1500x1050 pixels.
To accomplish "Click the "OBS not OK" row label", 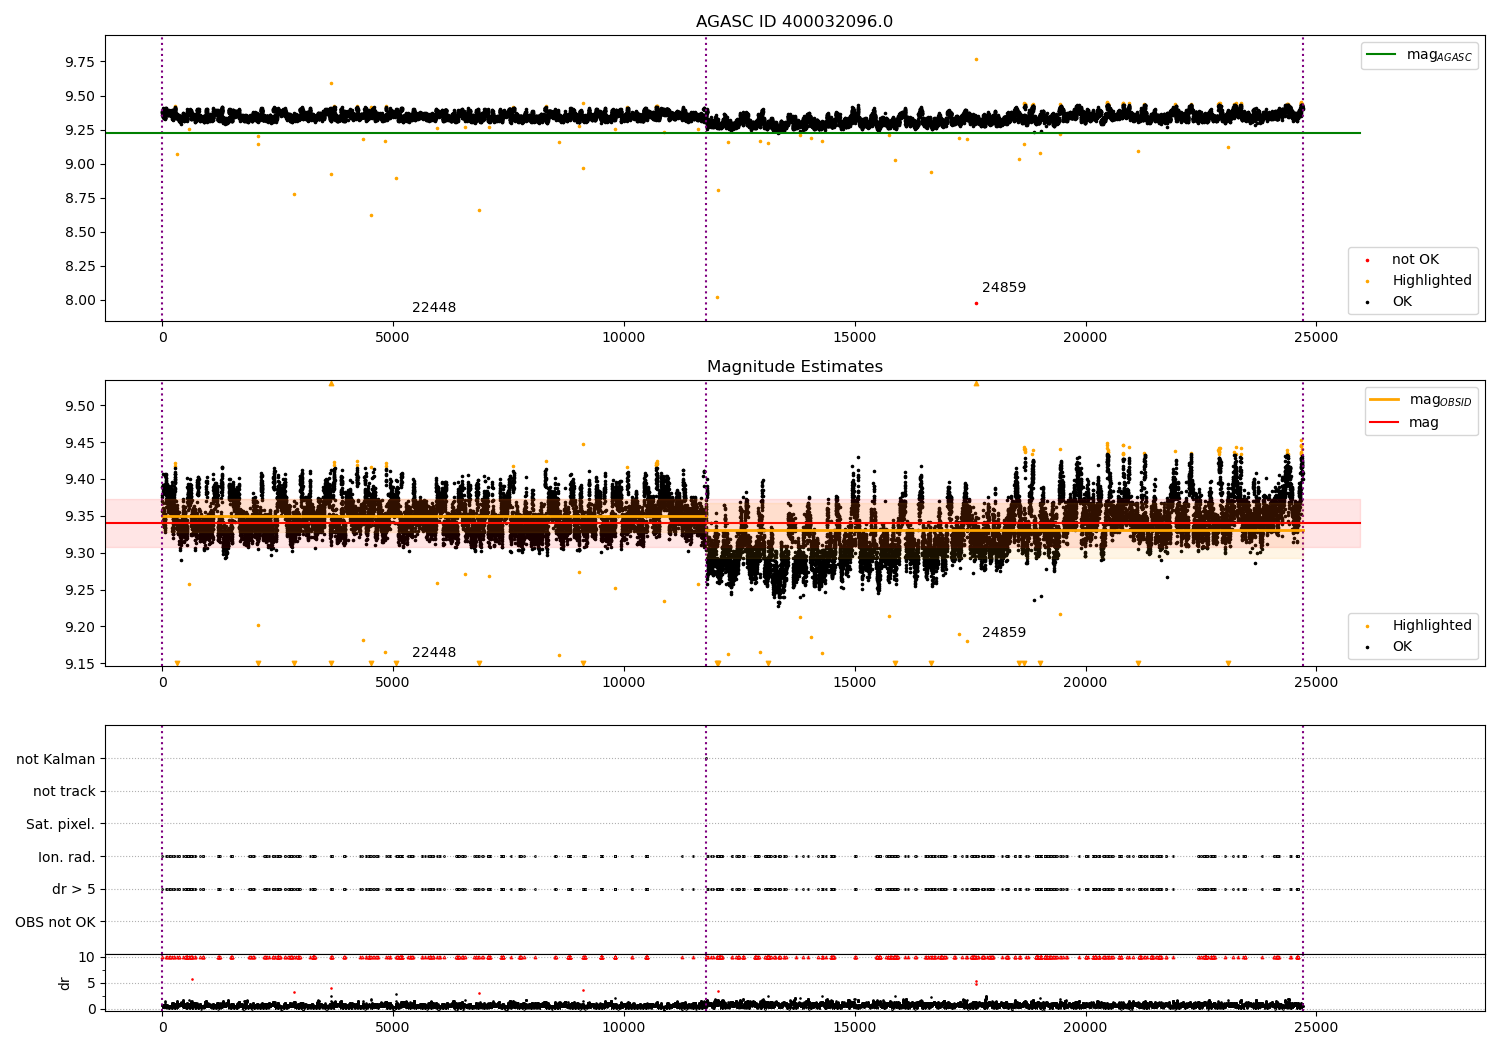I will coord(55,922).
